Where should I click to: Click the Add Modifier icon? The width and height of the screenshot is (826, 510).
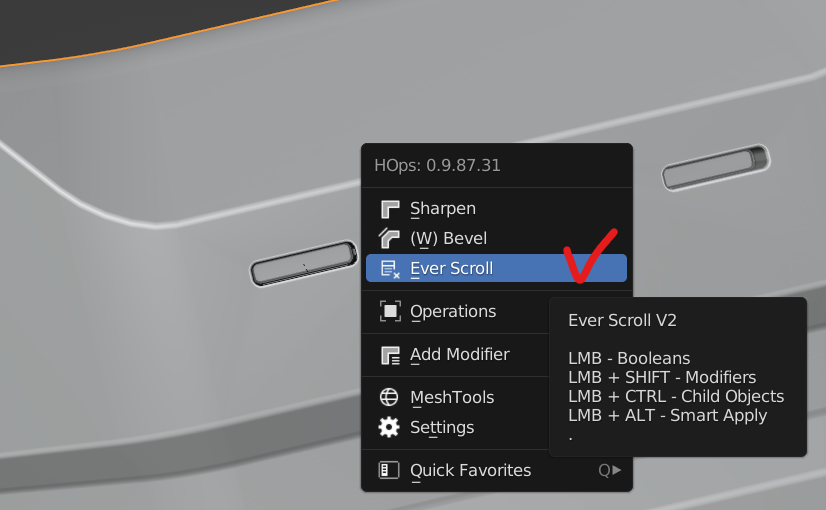pyautogui.click(x=390, y=355)
